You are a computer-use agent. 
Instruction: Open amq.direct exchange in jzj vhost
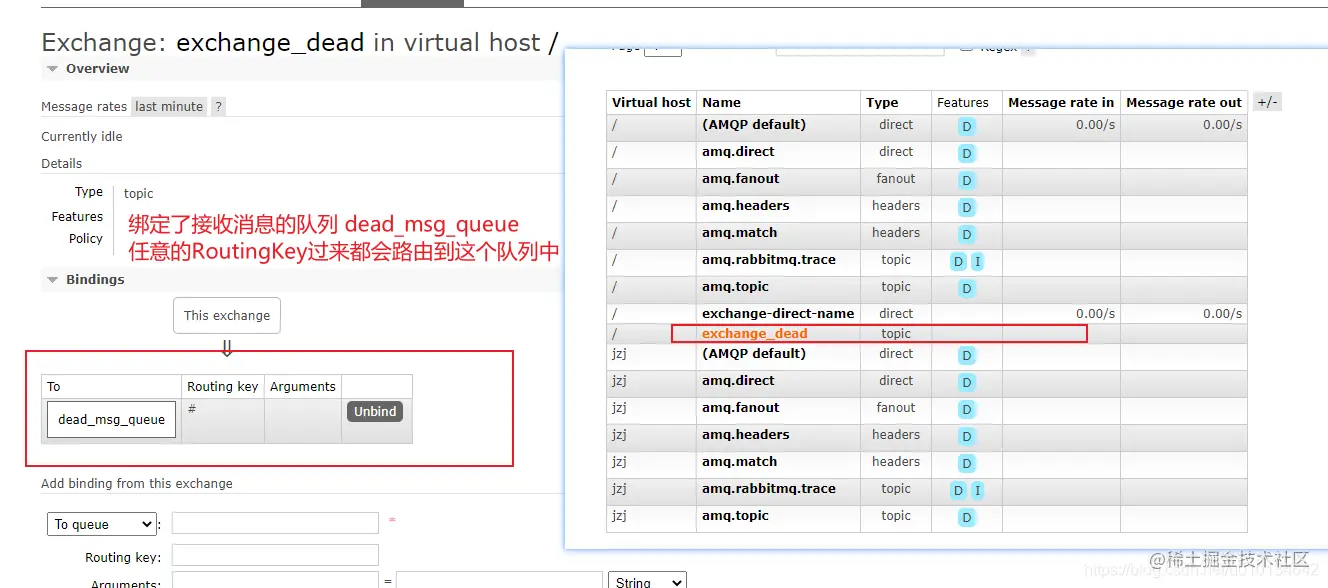(x=738, y=381)
